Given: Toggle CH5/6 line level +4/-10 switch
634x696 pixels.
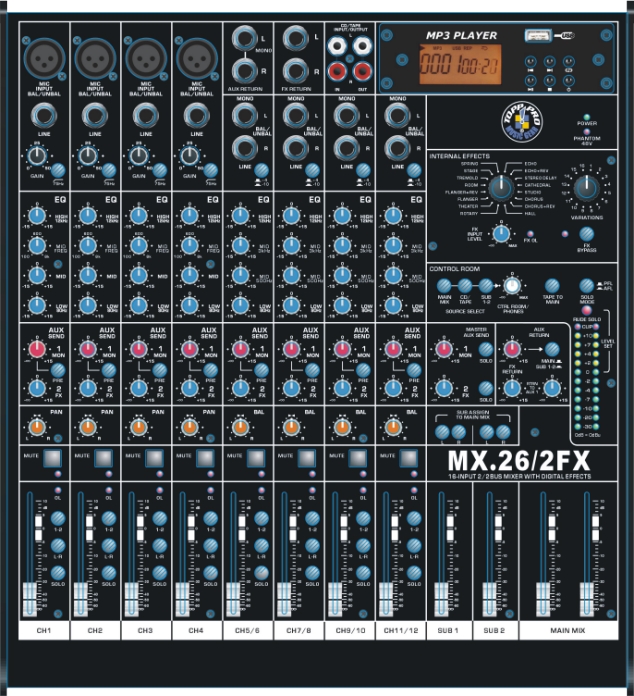Looking at the screenshot, I should (x=262, y=170).
